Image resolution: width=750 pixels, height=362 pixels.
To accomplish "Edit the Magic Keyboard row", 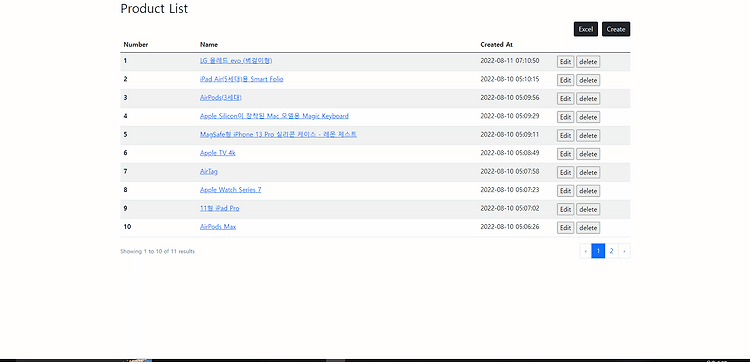I will [565, 117].
